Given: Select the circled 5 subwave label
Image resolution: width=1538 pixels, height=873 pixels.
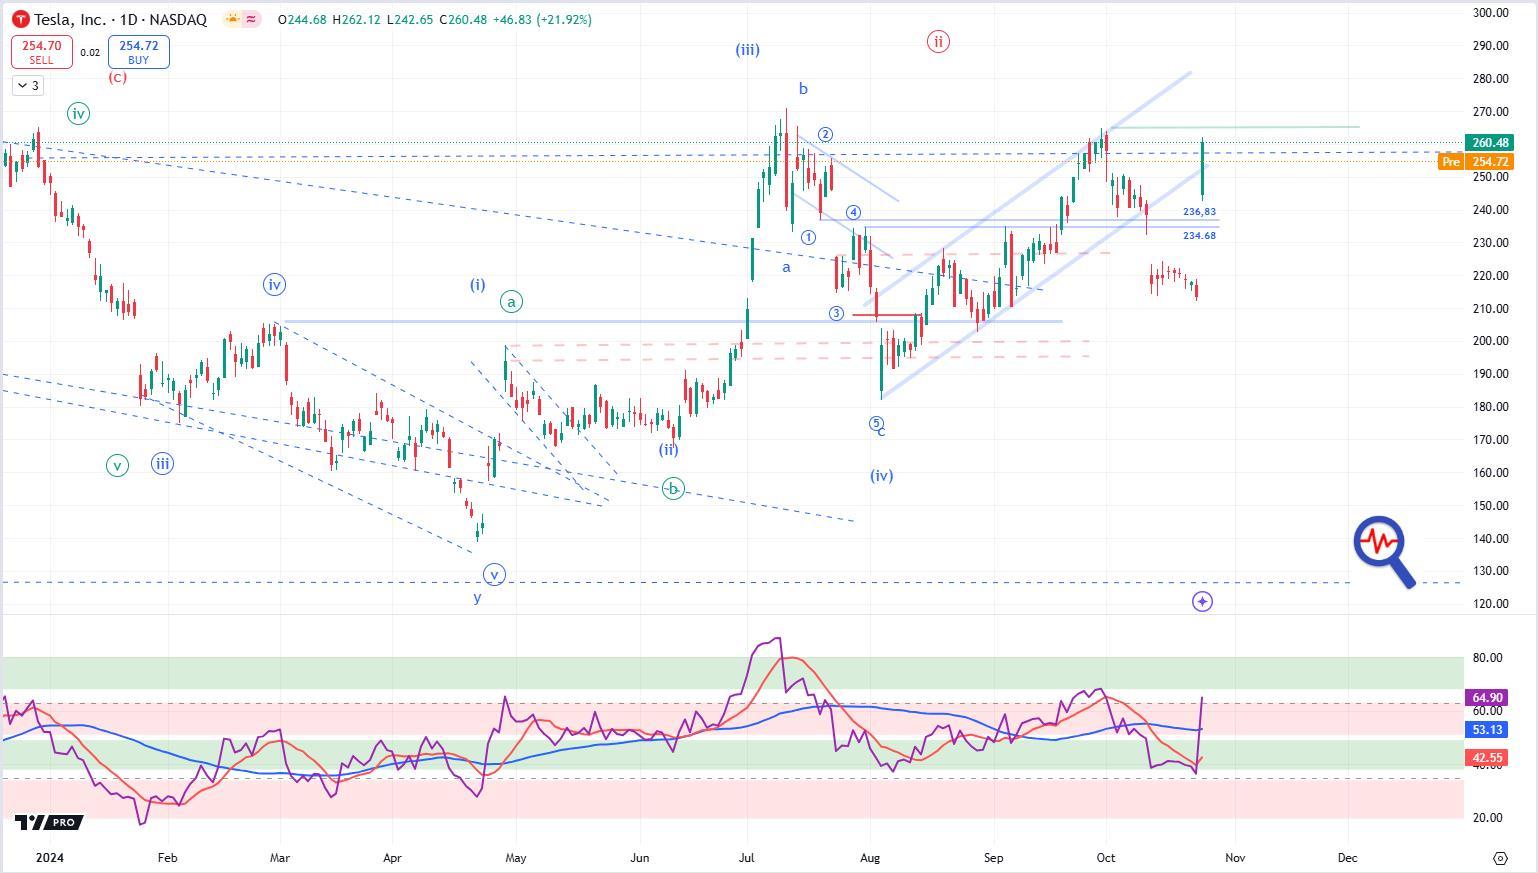Looking at the screenshot, I should pos(876,424).
